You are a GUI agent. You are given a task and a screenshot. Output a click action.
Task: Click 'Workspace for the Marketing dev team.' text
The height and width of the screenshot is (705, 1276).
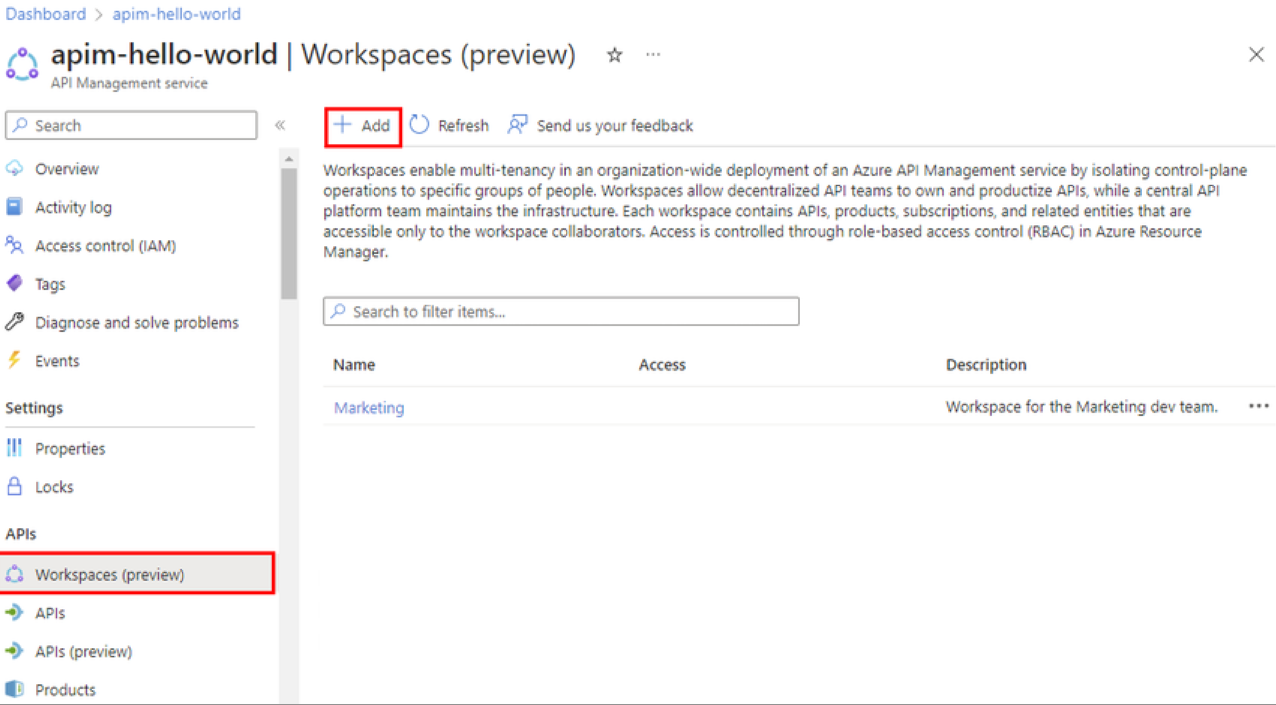point(1082,407)
